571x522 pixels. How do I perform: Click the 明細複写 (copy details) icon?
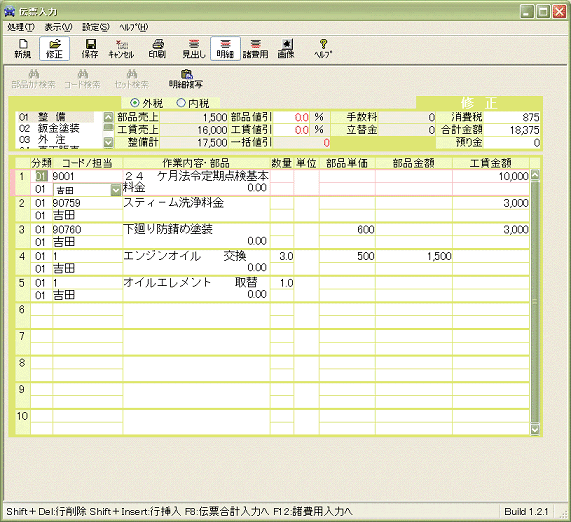[186, 79]
